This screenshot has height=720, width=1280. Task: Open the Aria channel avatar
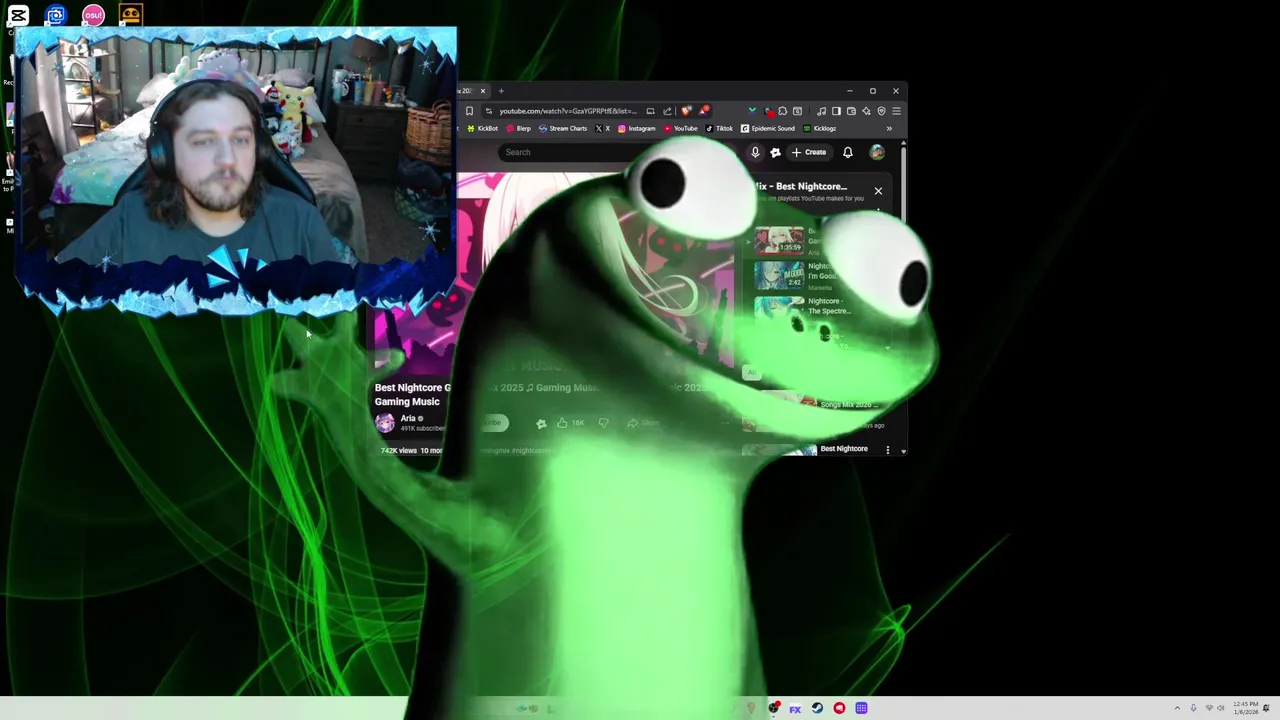coord(385,422)
